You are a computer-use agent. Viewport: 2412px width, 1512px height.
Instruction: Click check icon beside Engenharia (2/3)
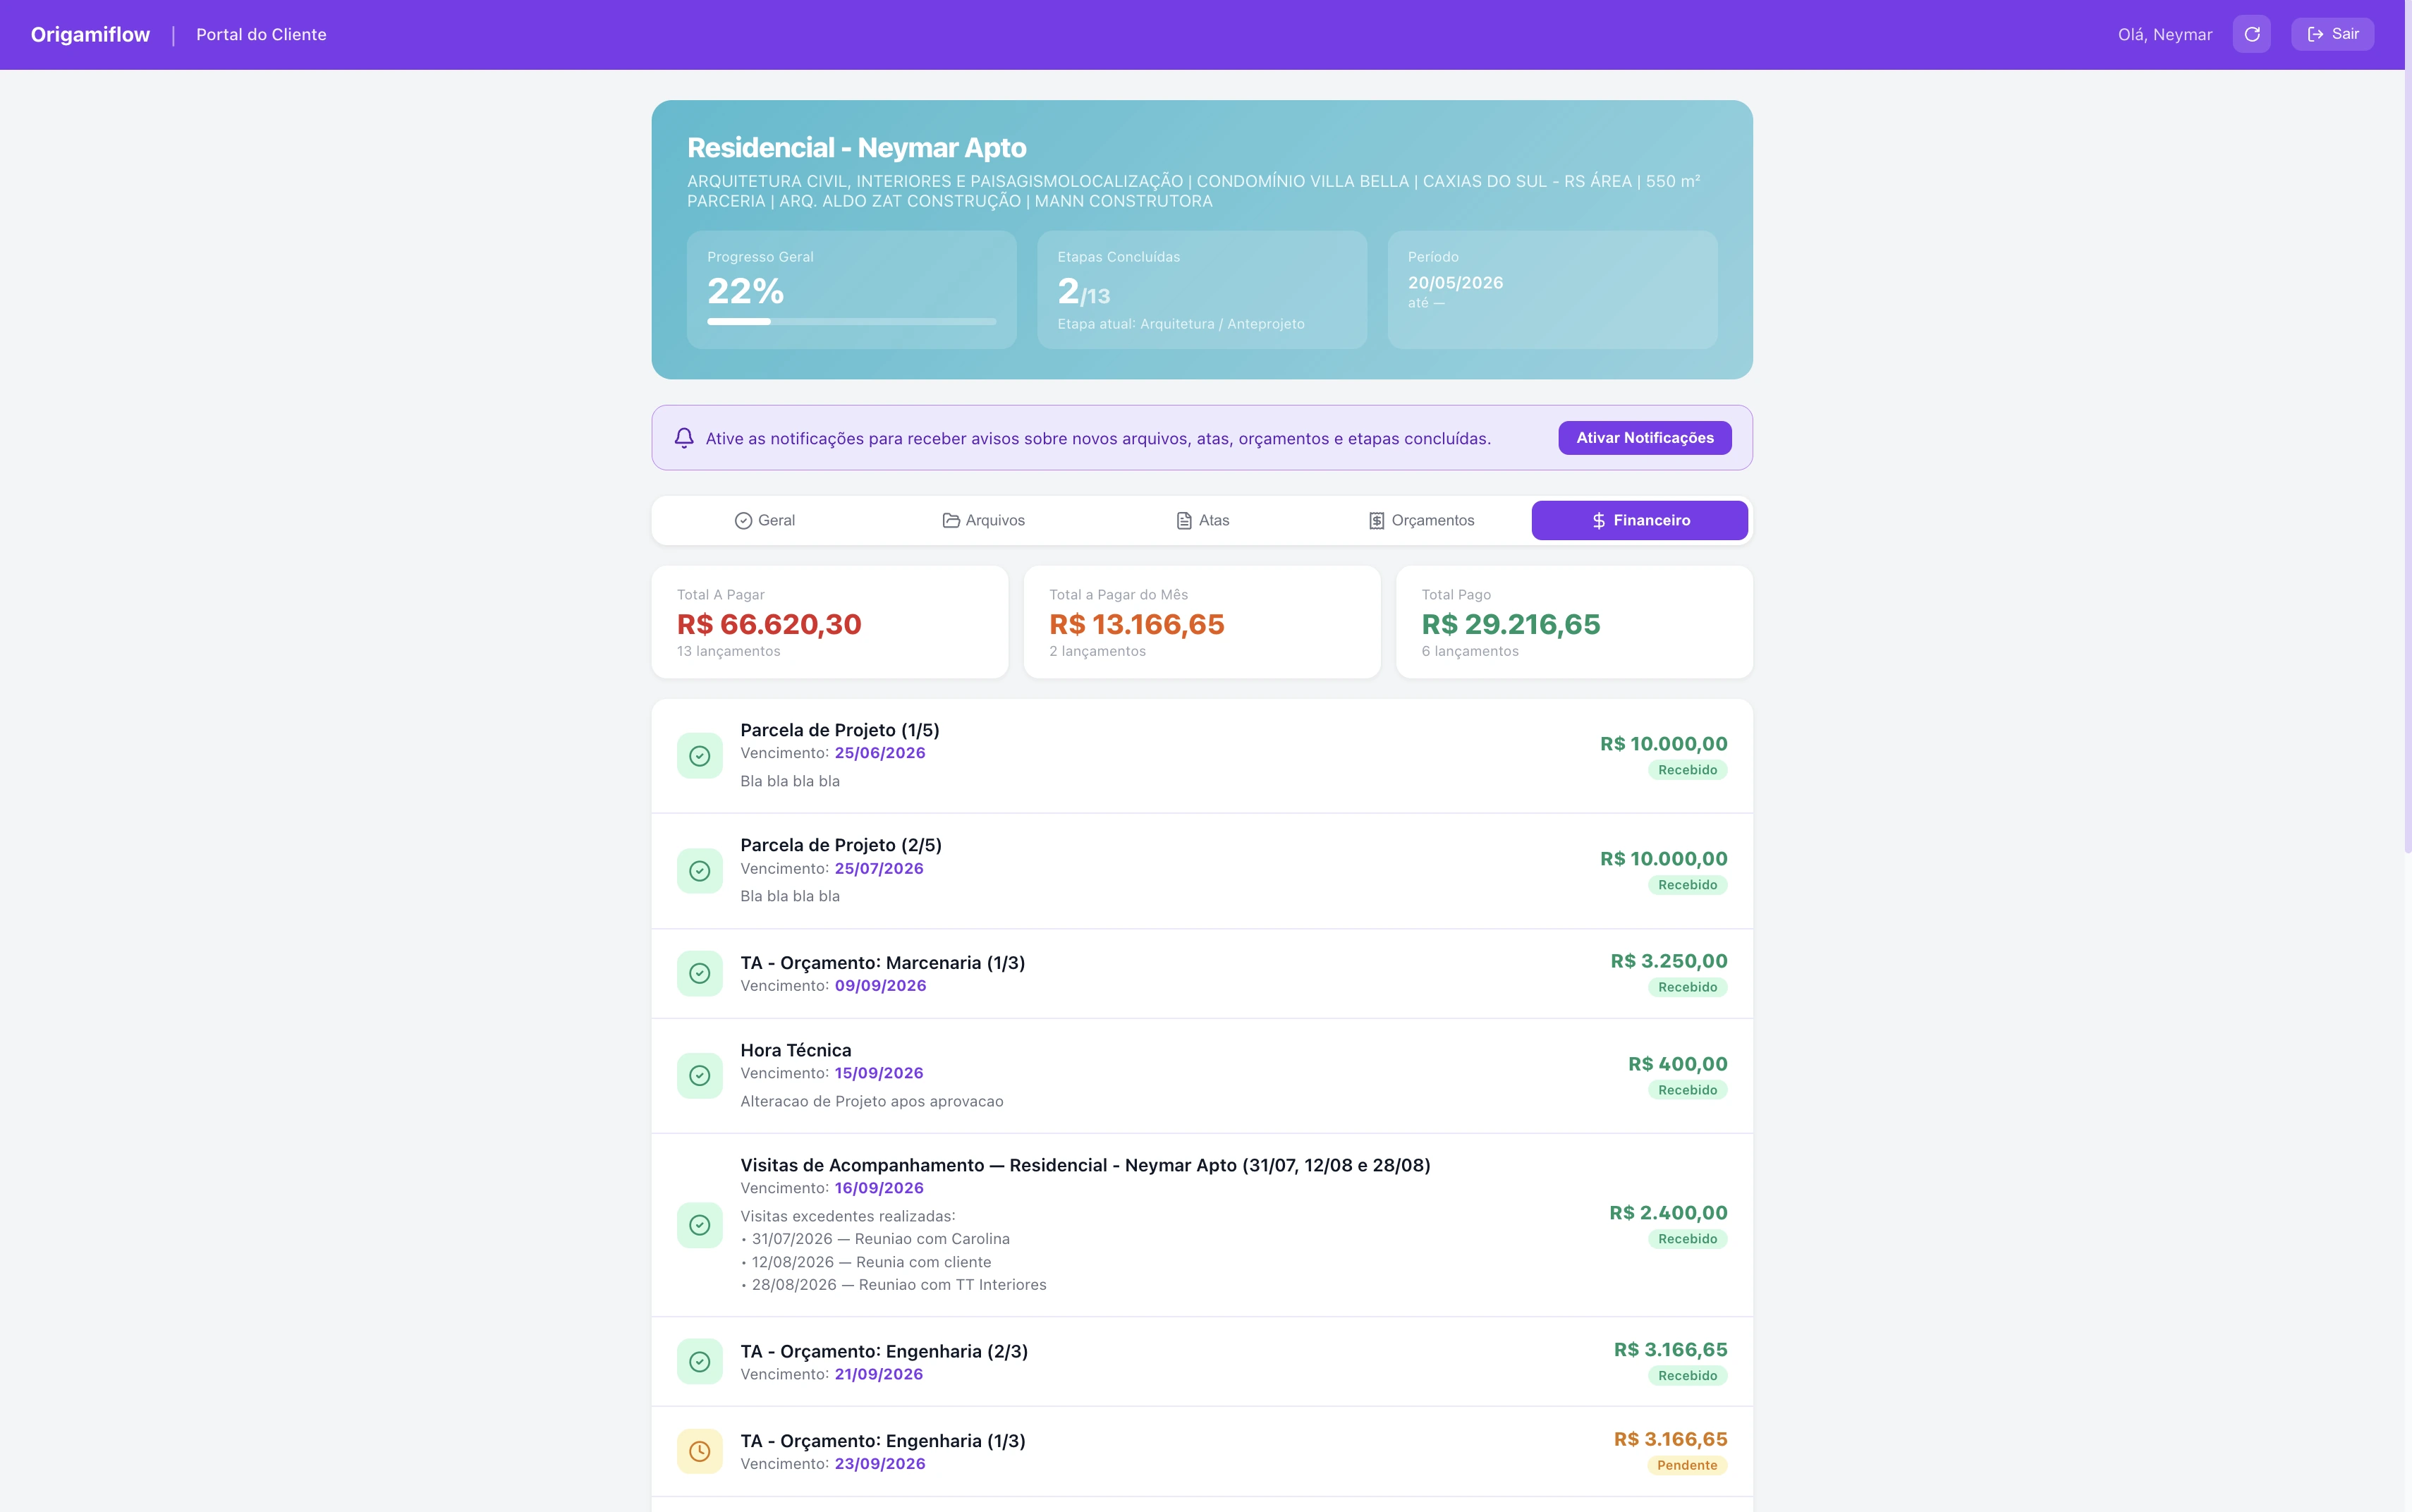(x=700, y=1362)
